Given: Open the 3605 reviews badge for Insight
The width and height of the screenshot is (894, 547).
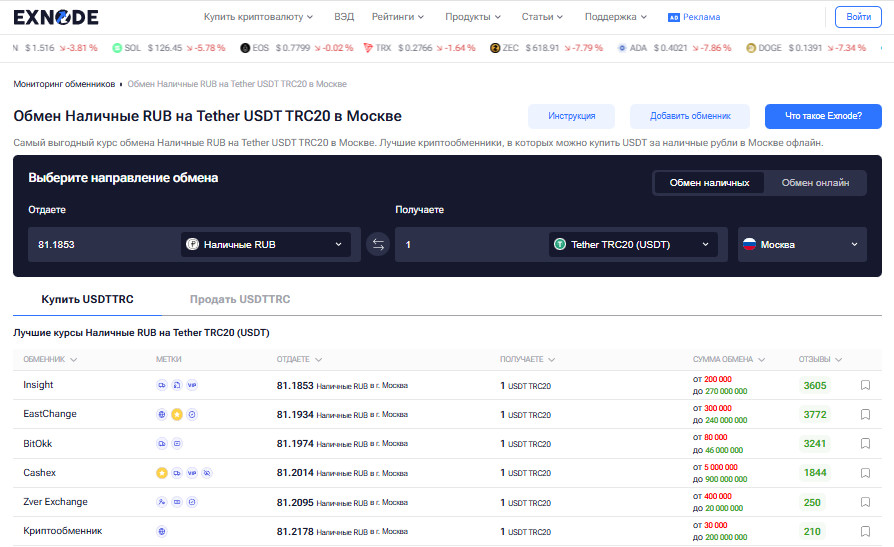Looking at the screenshot, I should coord(815,386).
